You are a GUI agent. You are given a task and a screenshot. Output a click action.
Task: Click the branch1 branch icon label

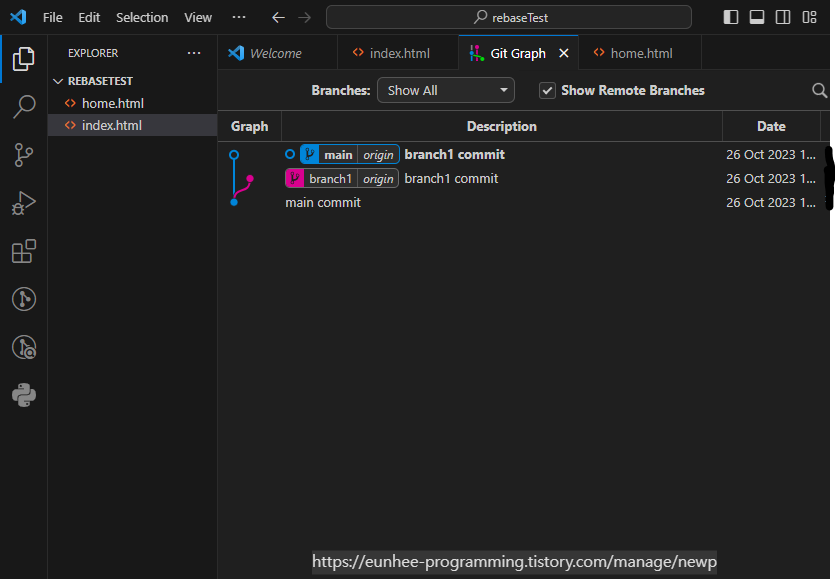294,178
